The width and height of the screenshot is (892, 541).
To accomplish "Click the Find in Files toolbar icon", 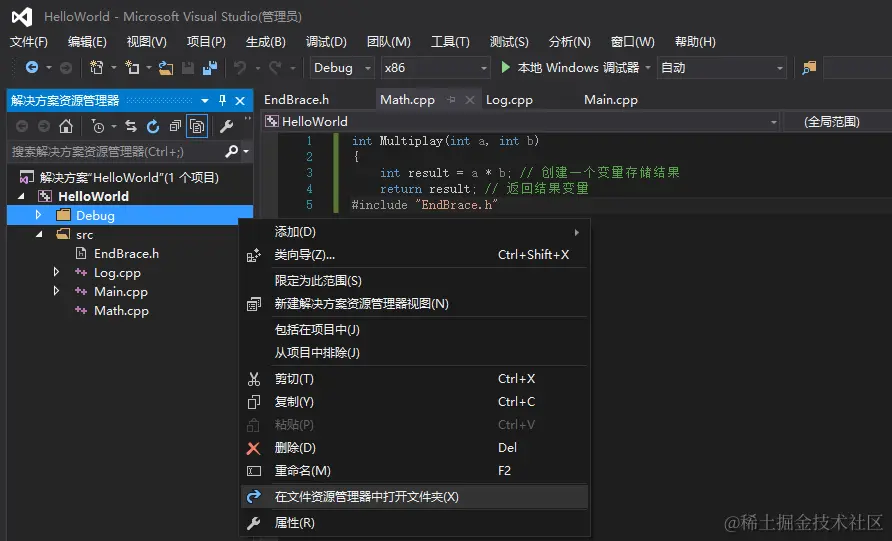I will pyautogui.click(x=809, y=68).
